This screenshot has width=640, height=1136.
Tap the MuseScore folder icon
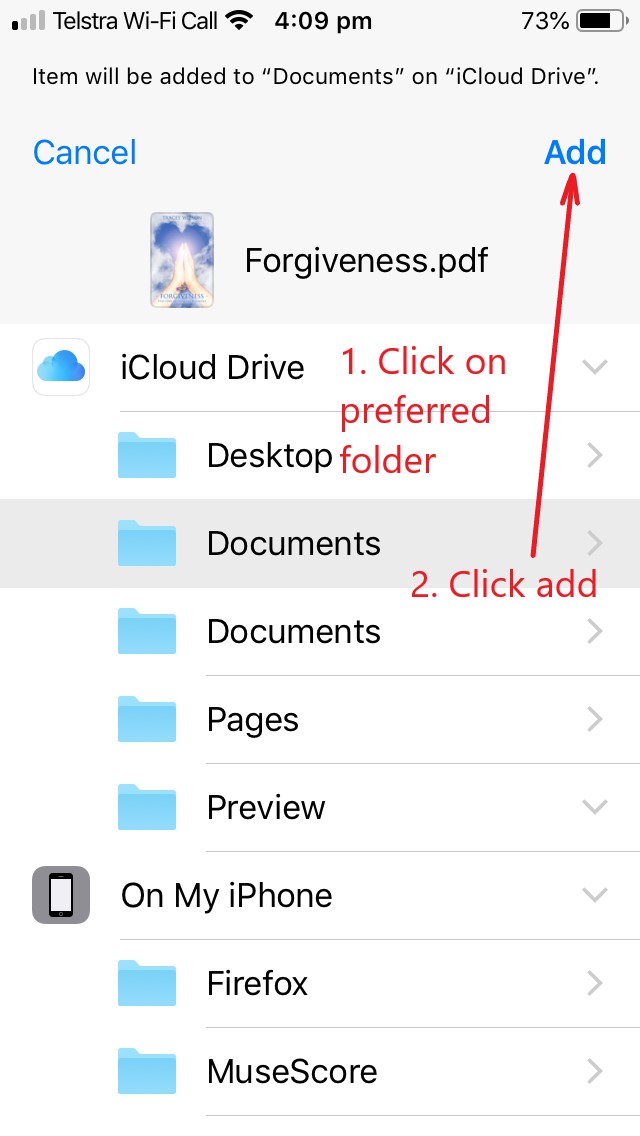point(147,1071)
